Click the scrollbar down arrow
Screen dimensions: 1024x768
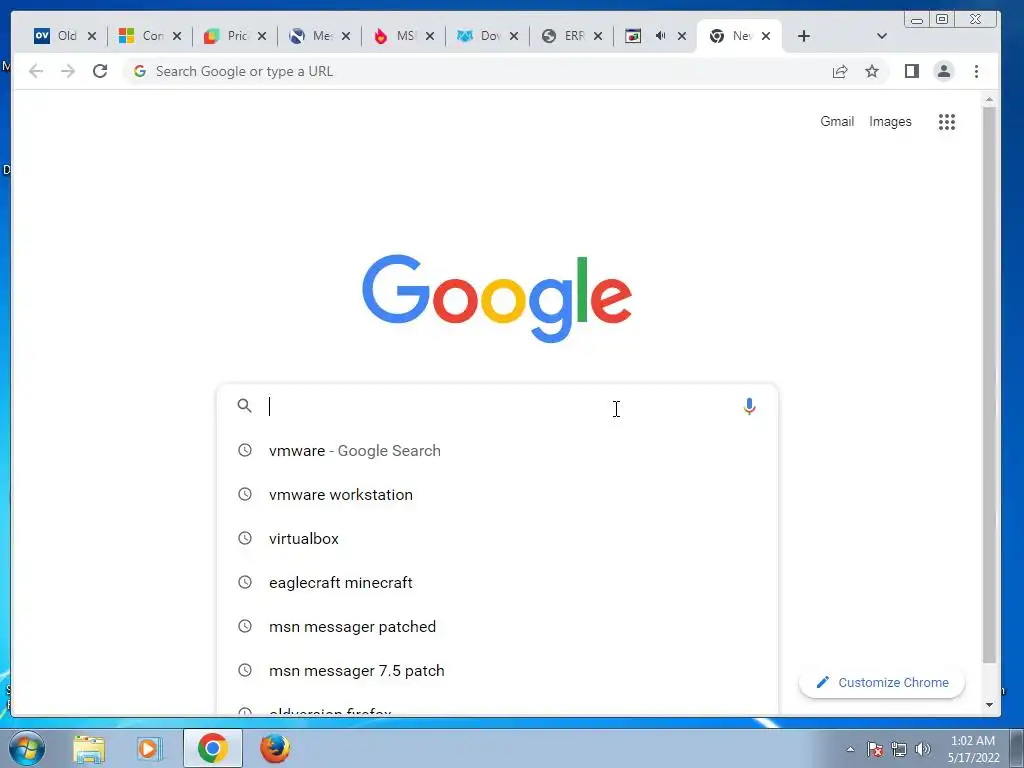pos(989,705)
